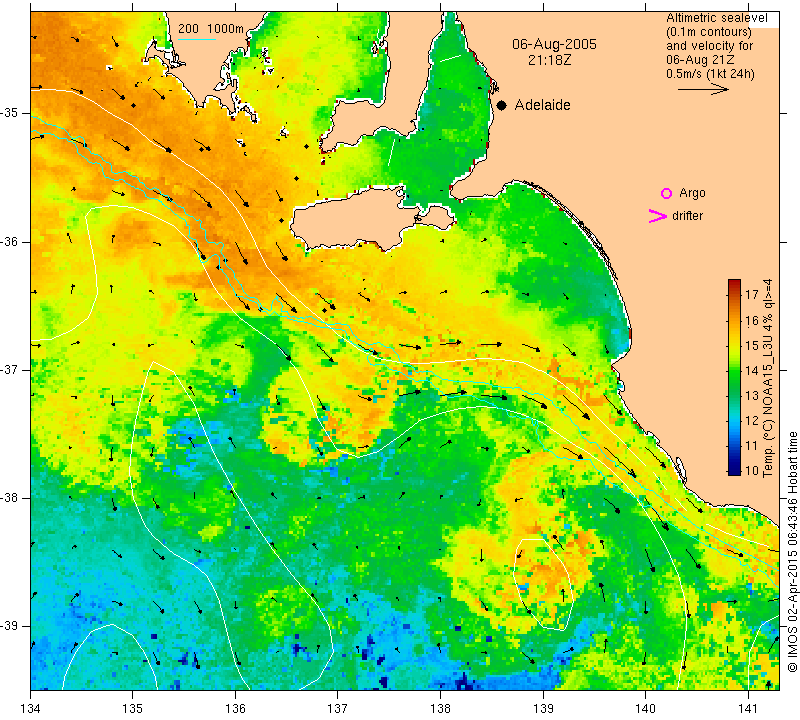Click the '06-Aug-2005' date text
The width and height of the screenshot is (800, 720).
pos(554,44)
